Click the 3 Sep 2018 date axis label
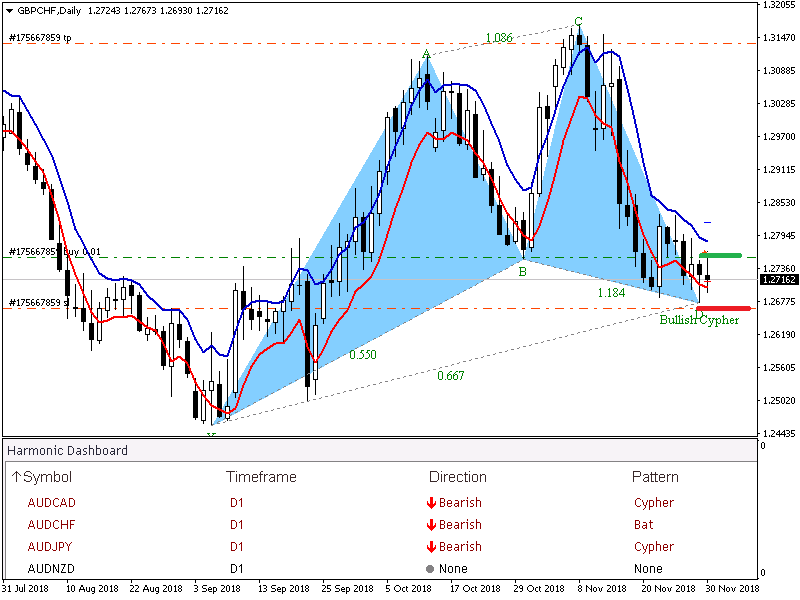This screenshot has height=600, width=800. [x=217, y=588]
